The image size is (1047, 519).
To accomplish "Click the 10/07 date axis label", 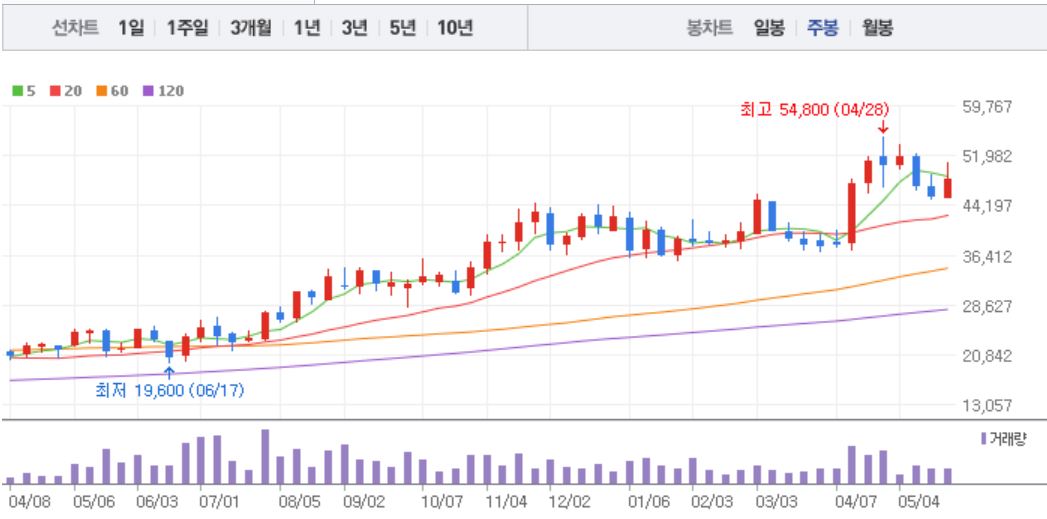I will pyautogui.click(x=443, y=502).
